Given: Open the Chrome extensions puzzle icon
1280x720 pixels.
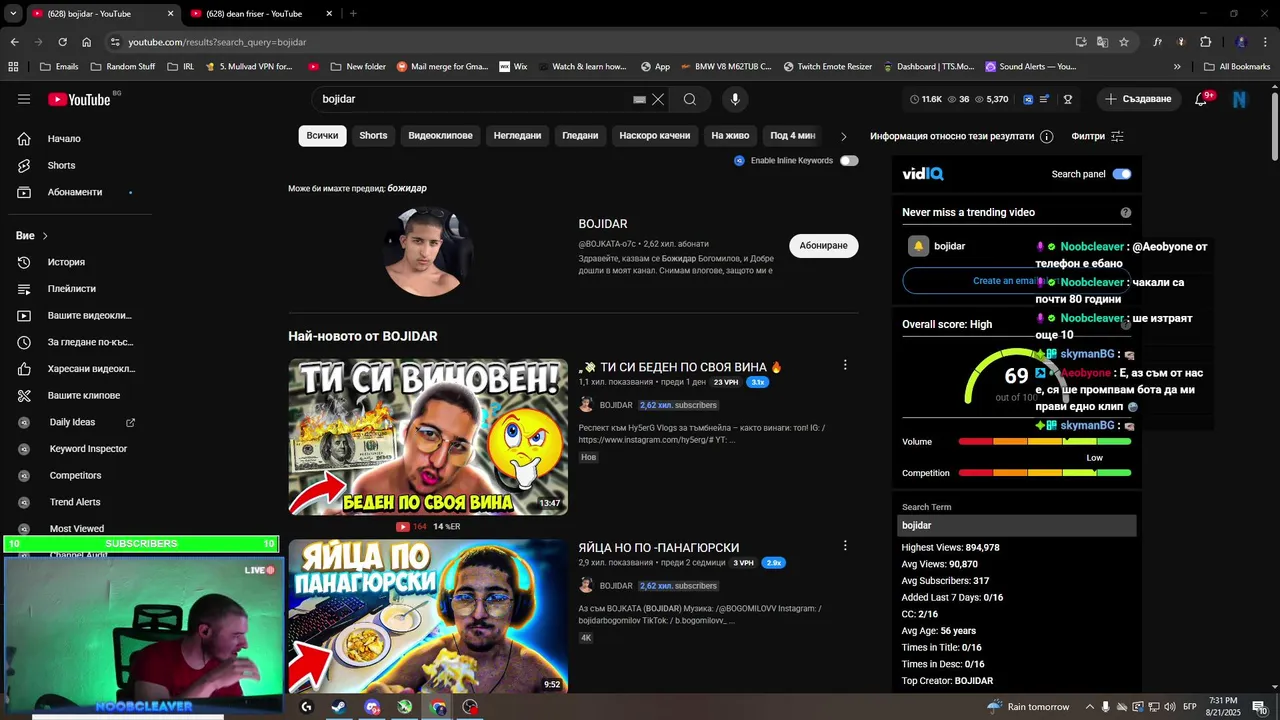Looking at the screenshot, I should tap(1206, 42).
